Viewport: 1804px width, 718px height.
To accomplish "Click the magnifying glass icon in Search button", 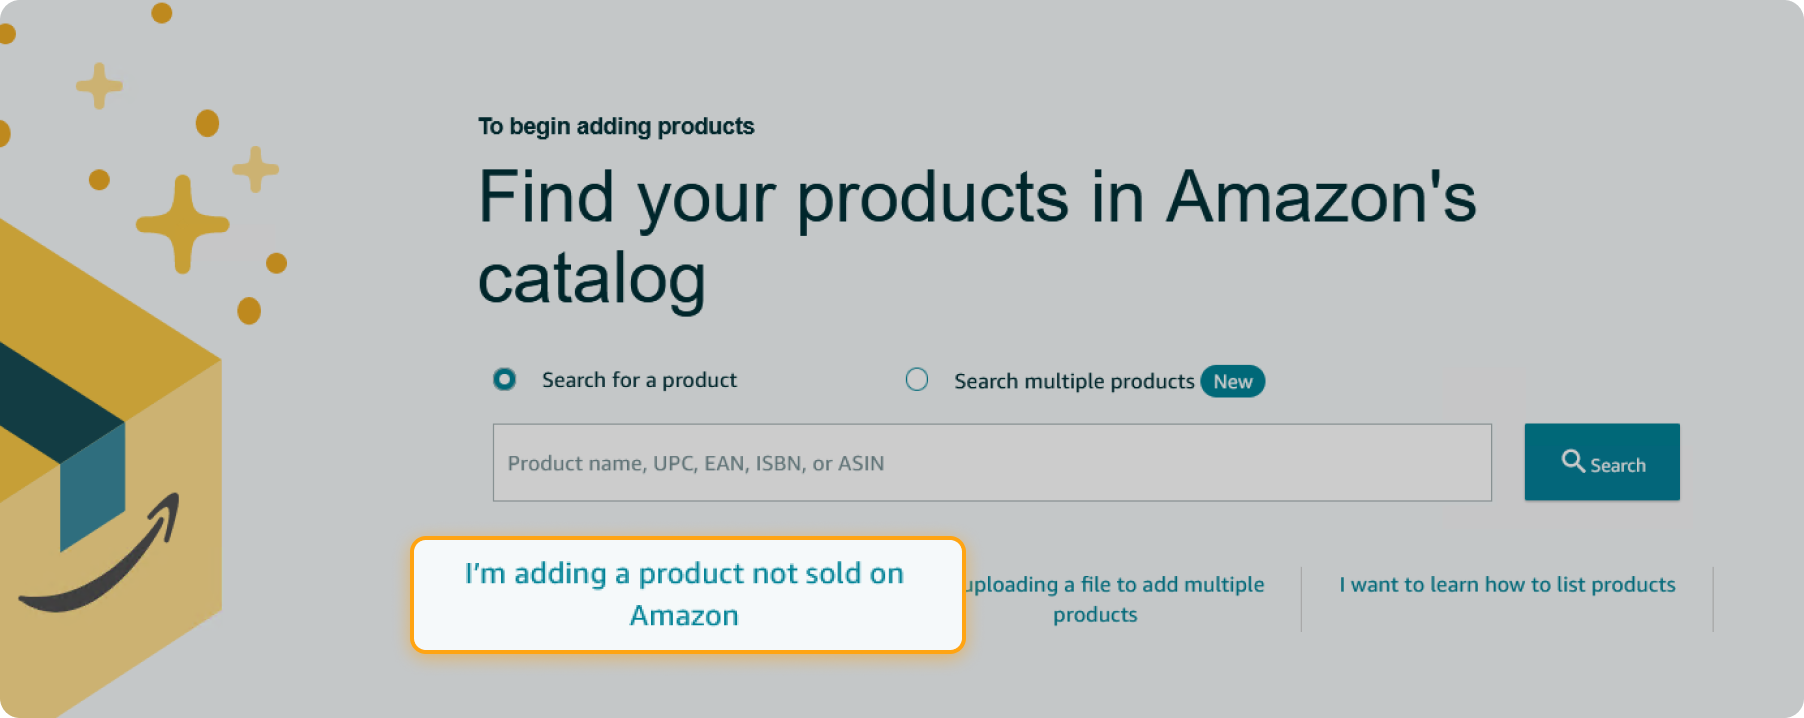I will pyautogui.click(x=1574, y=462).
